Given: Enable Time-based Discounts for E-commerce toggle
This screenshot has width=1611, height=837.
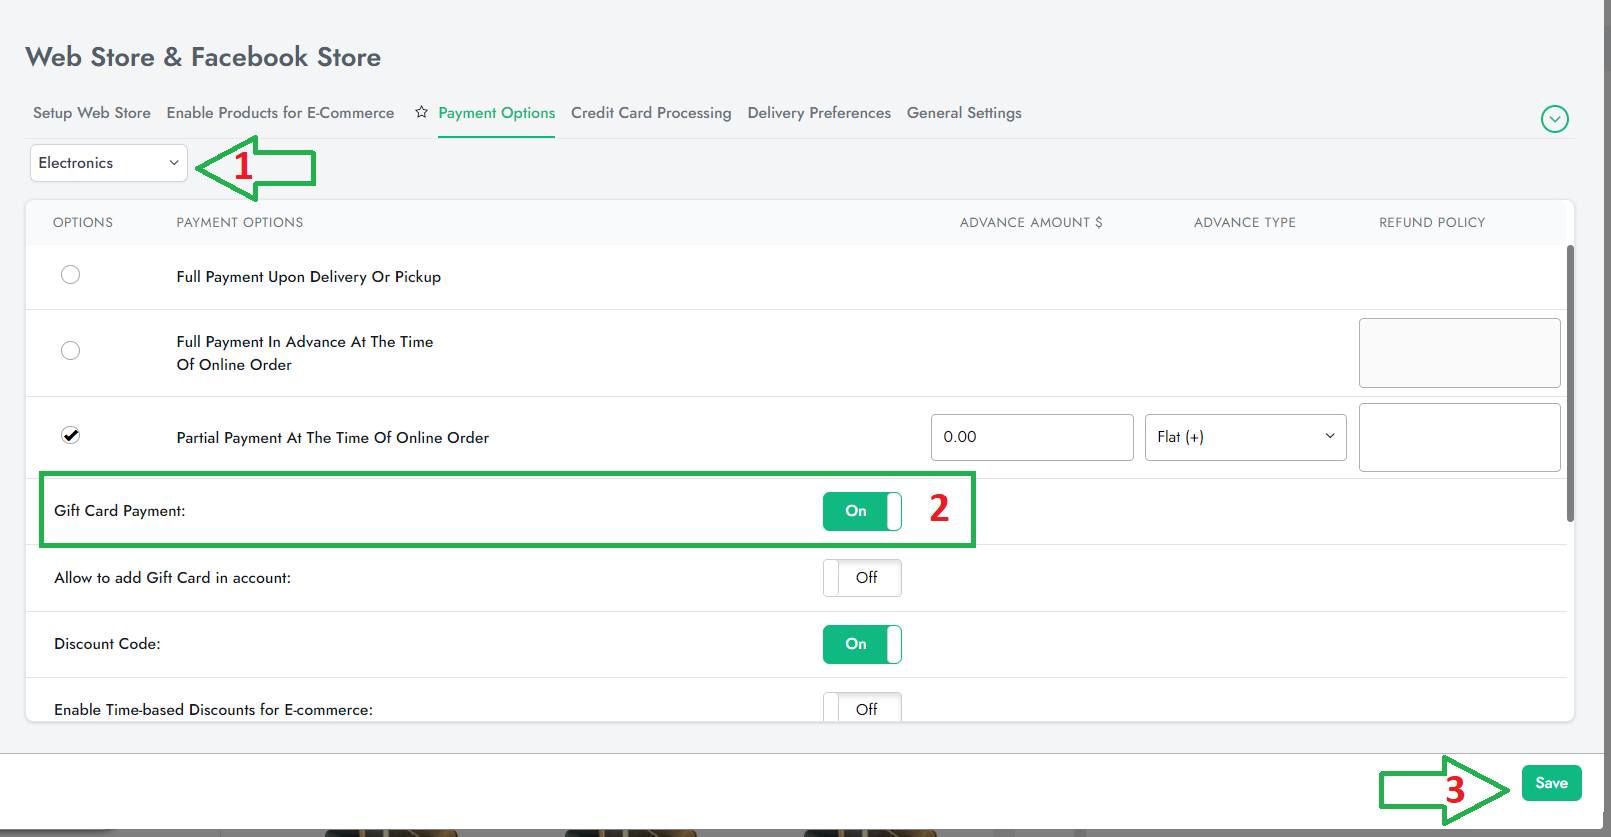Looking at the screenshot, I should pos(861,708).
